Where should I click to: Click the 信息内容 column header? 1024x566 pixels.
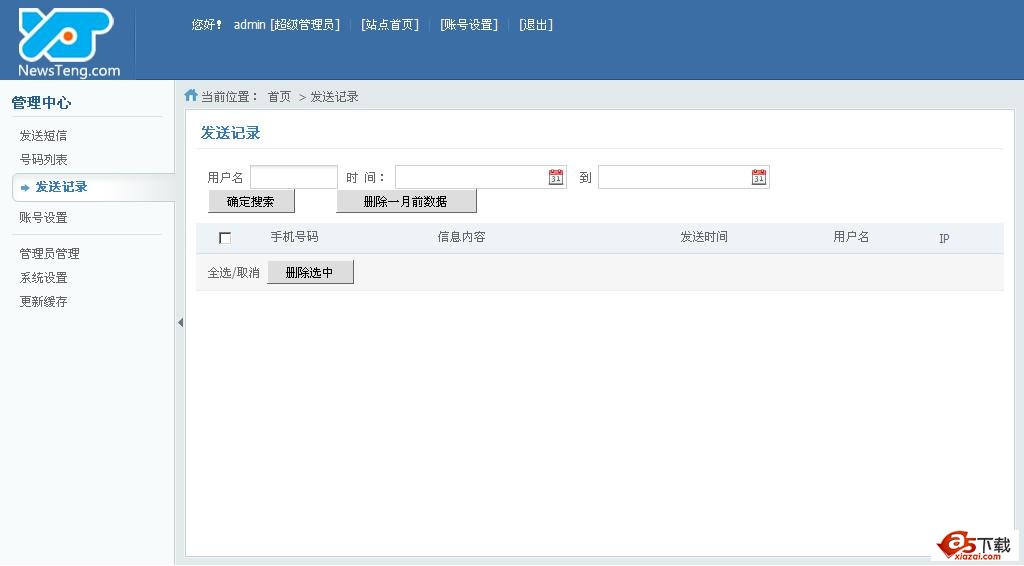point(462,237)
